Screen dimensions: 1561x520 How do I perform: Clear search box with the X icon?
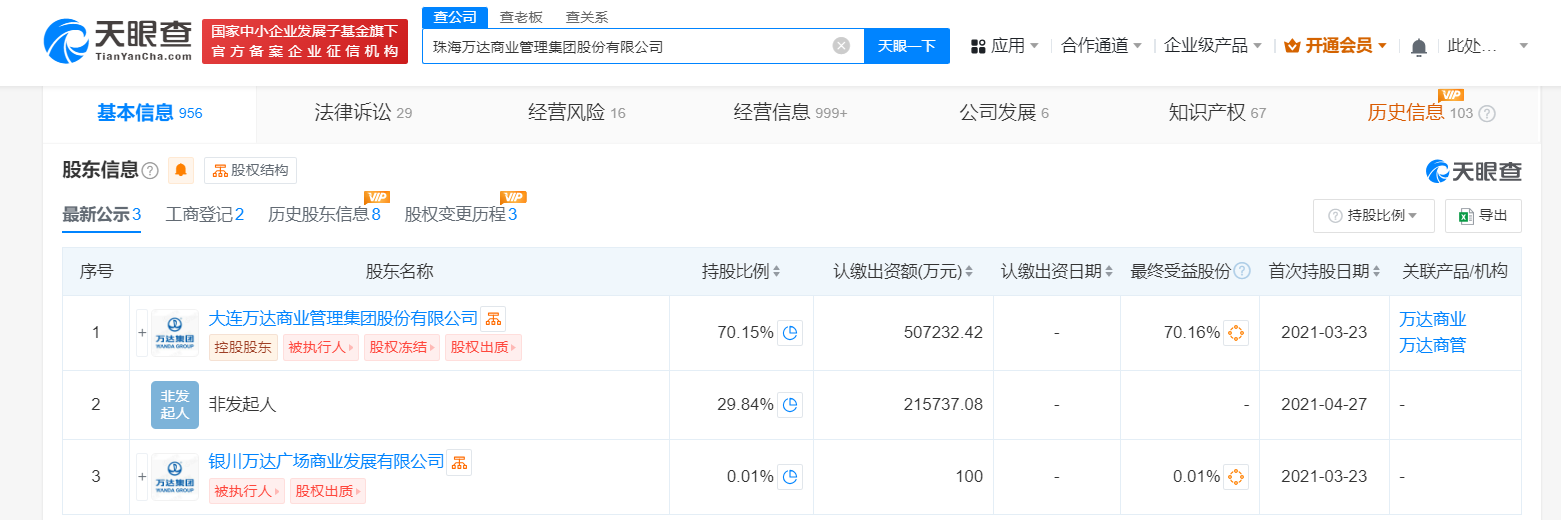point(841,46)
